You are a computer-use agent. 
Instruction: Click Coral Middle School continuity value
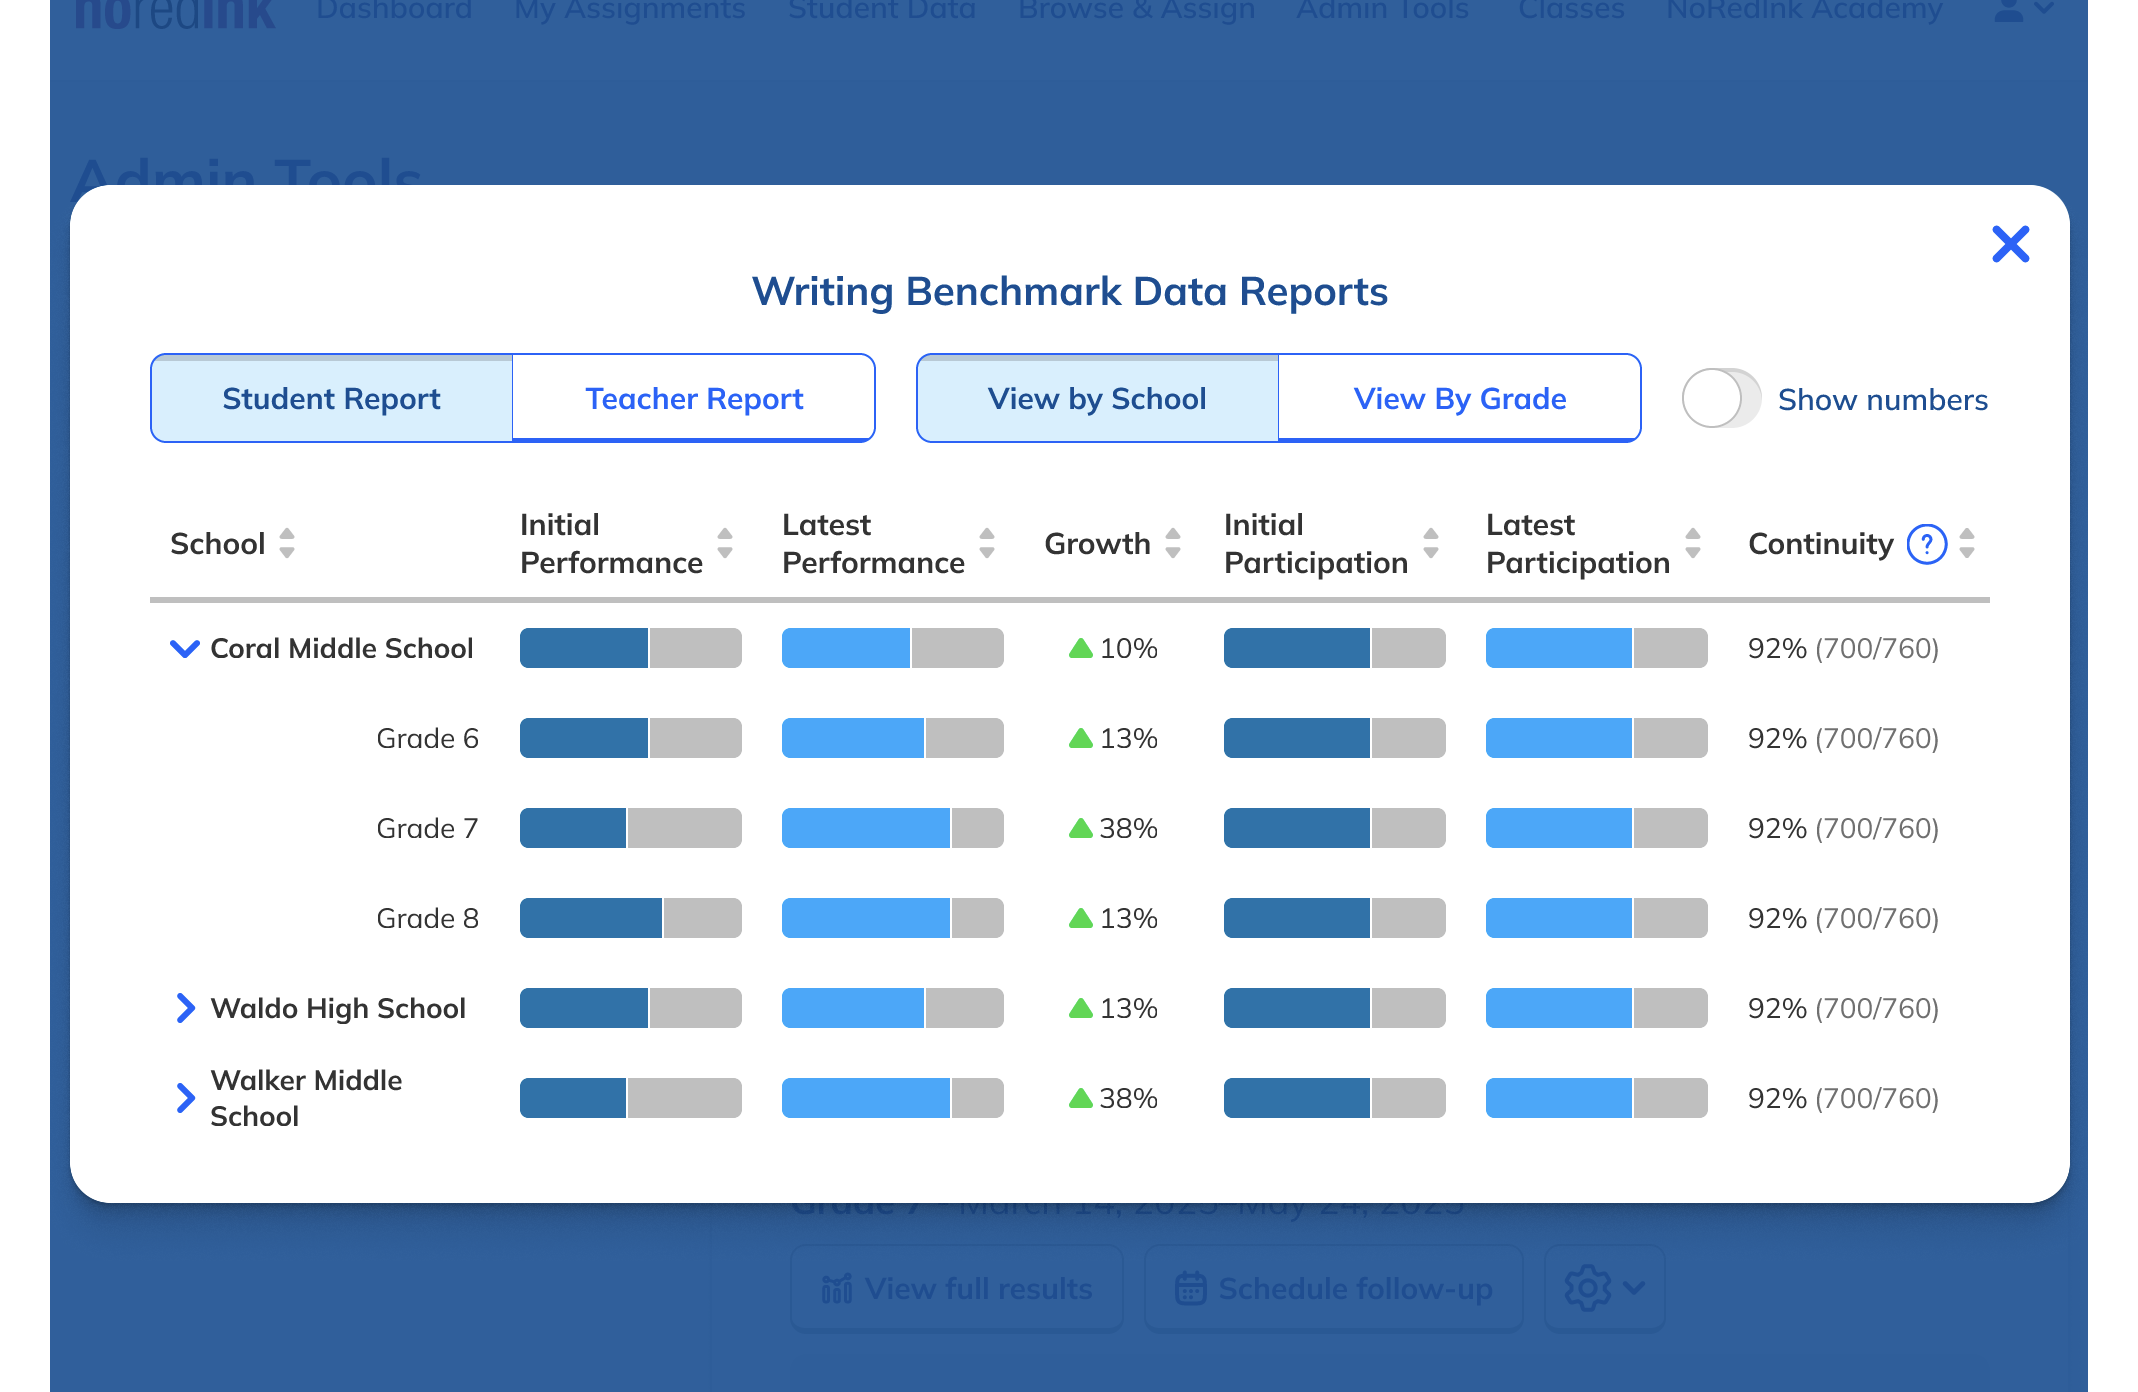pos(1842,649)
